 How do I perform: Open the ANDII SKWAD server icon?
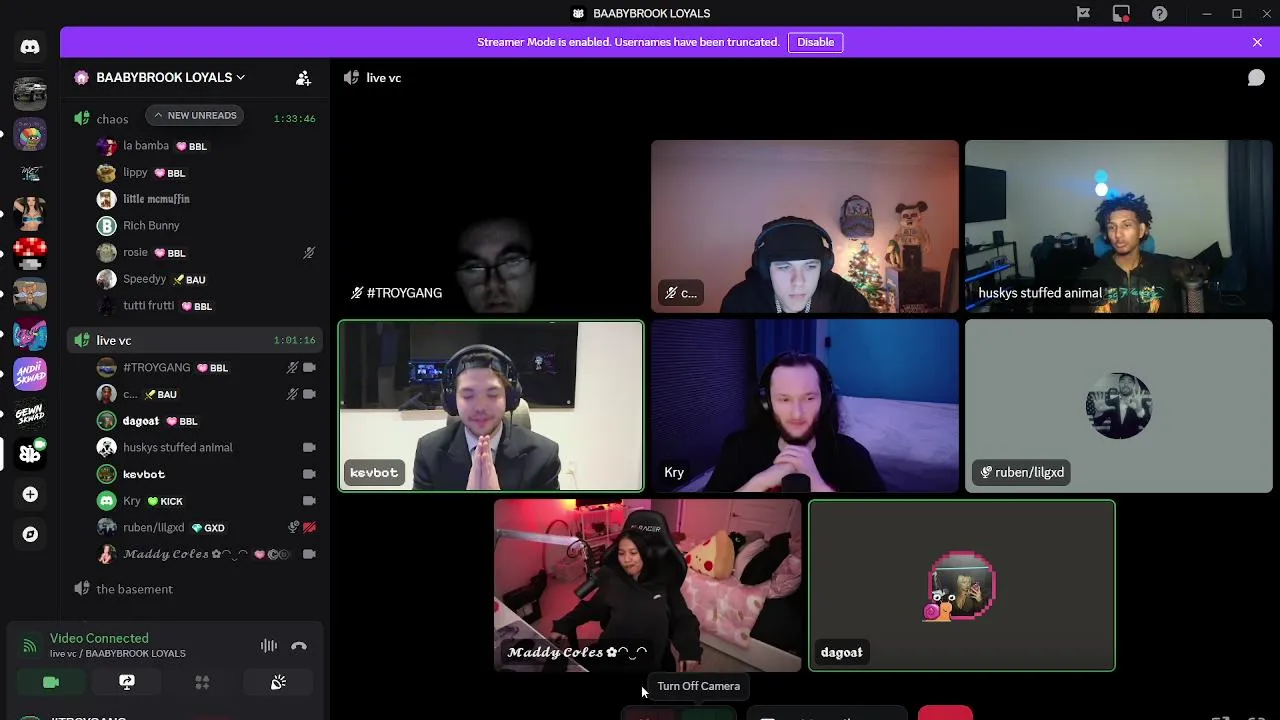pyautogui.click(x=30, y=373)
